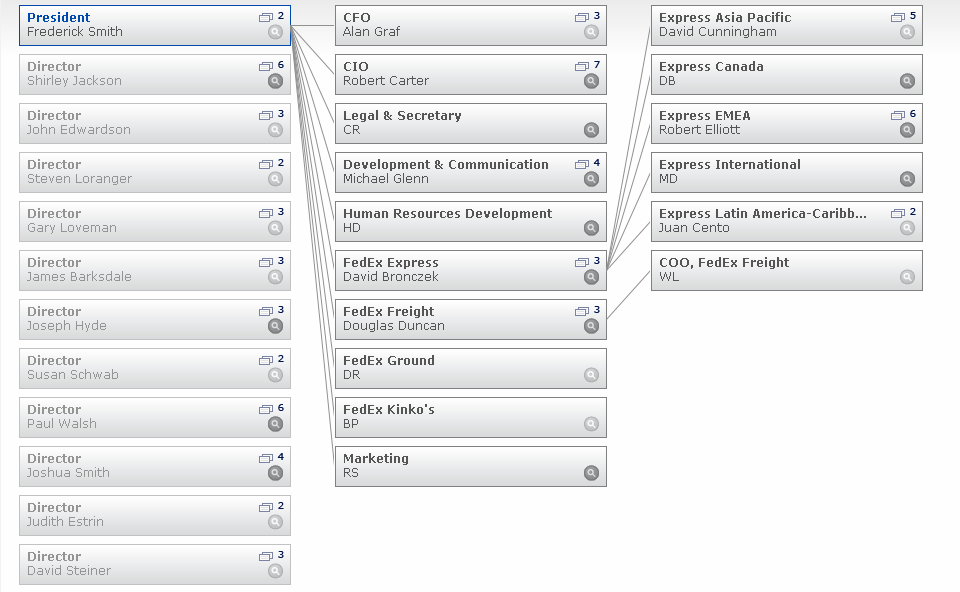
Task: Click the Express International title
Action: click(x=730, y=165)
